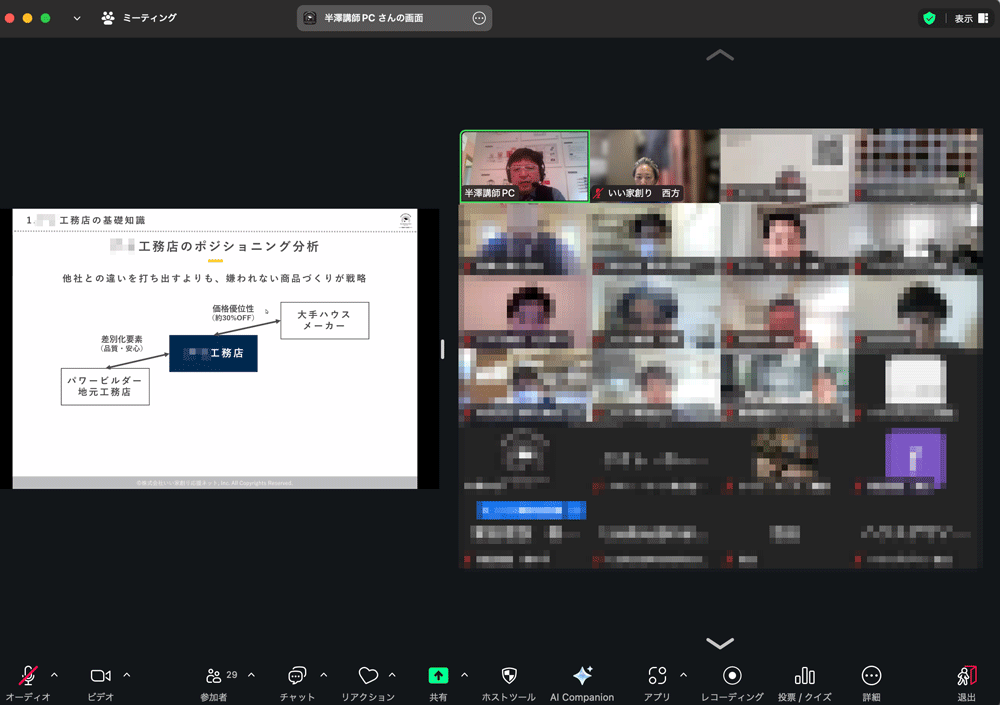
Task: Click the green 共有 share screen button
Action: point(438,676)
